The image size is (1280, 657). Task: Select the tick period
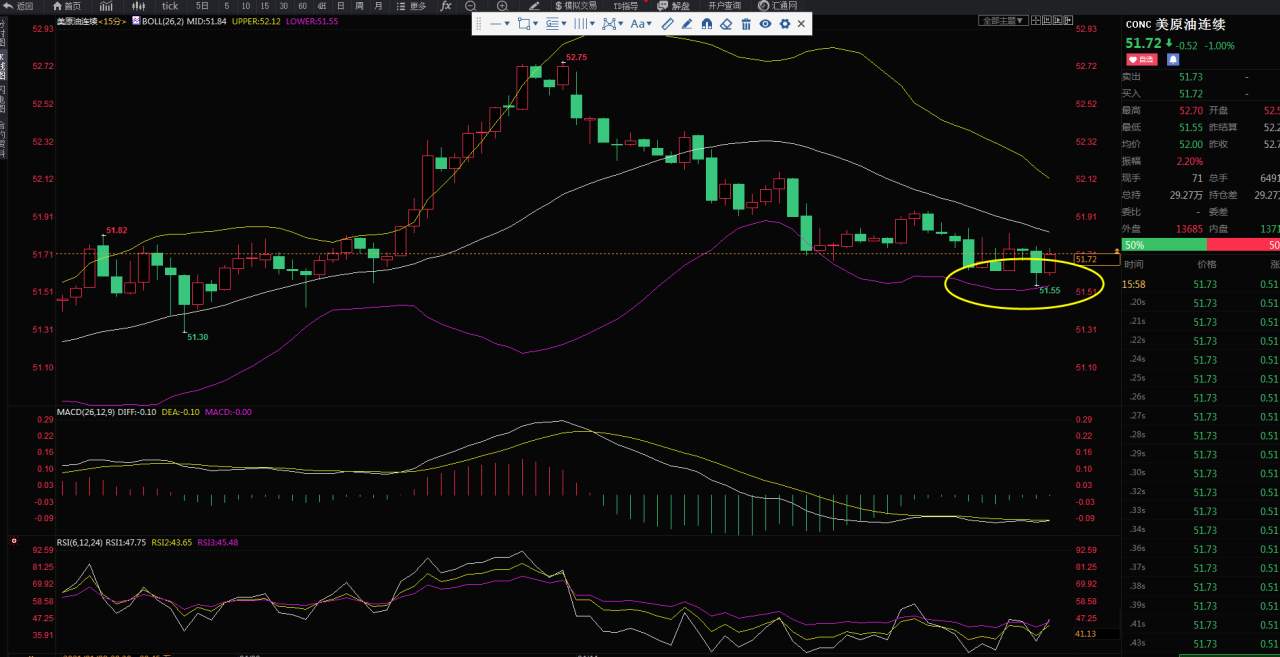pos(170,6)
